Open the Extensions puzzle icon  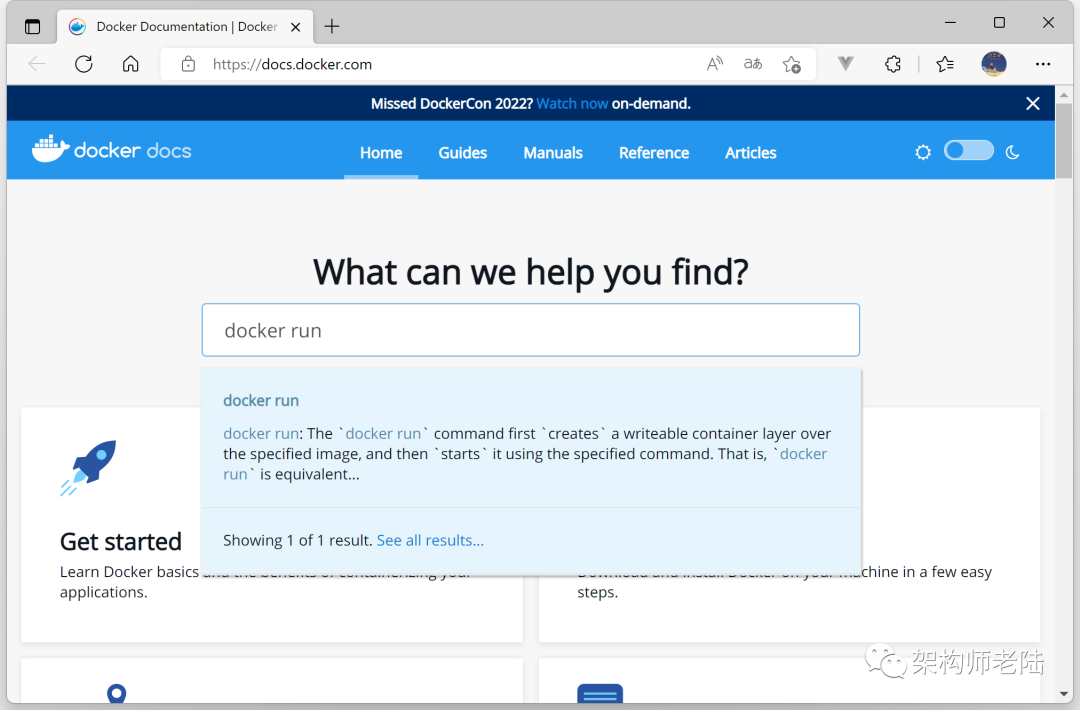(x=893, y=64)
